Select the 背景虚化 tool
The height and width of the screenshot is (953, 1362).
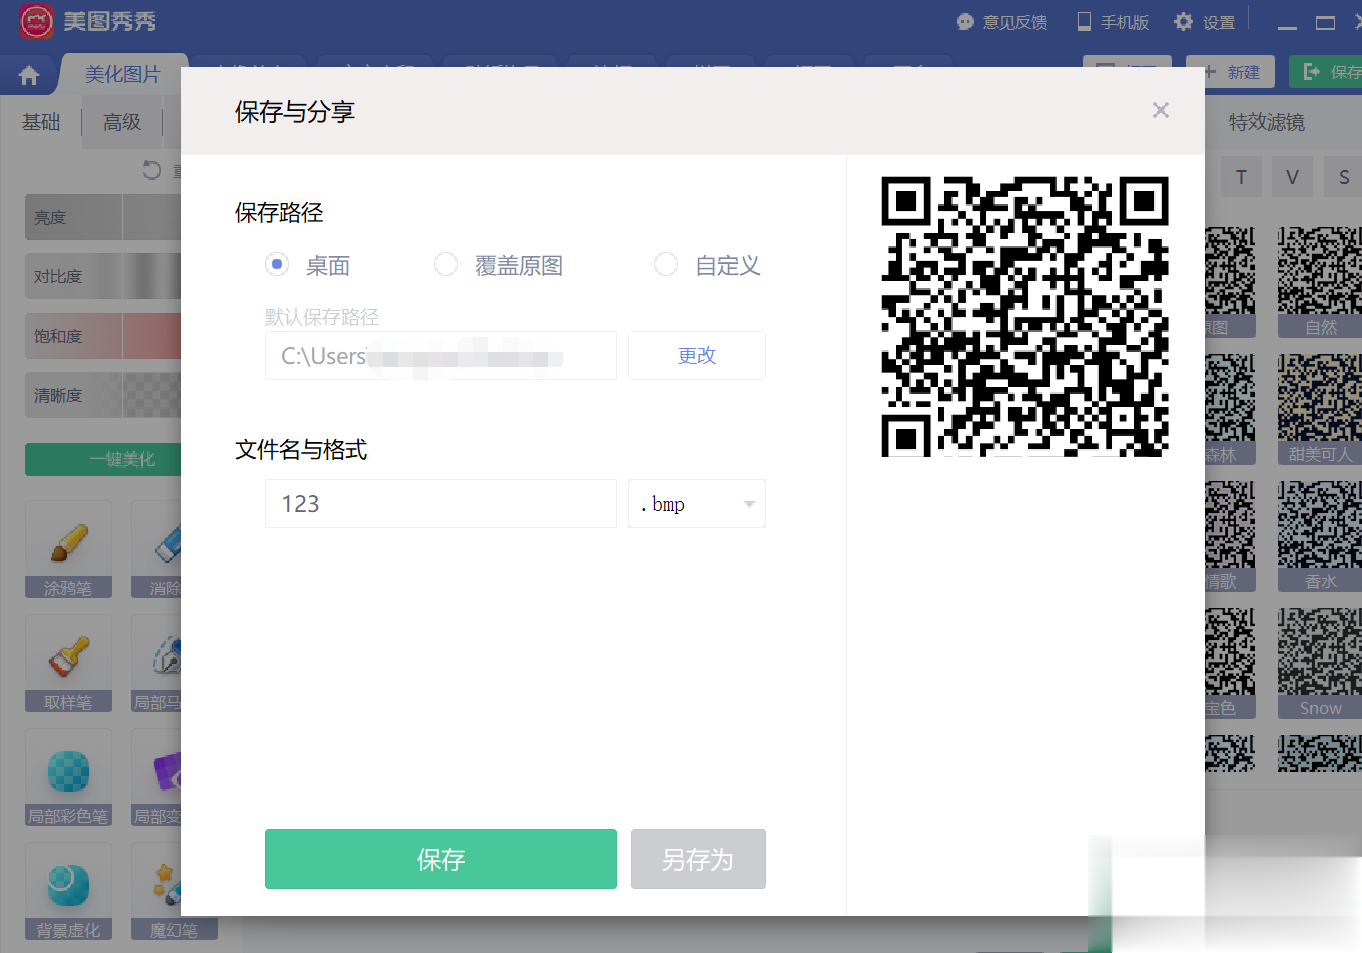68,891
